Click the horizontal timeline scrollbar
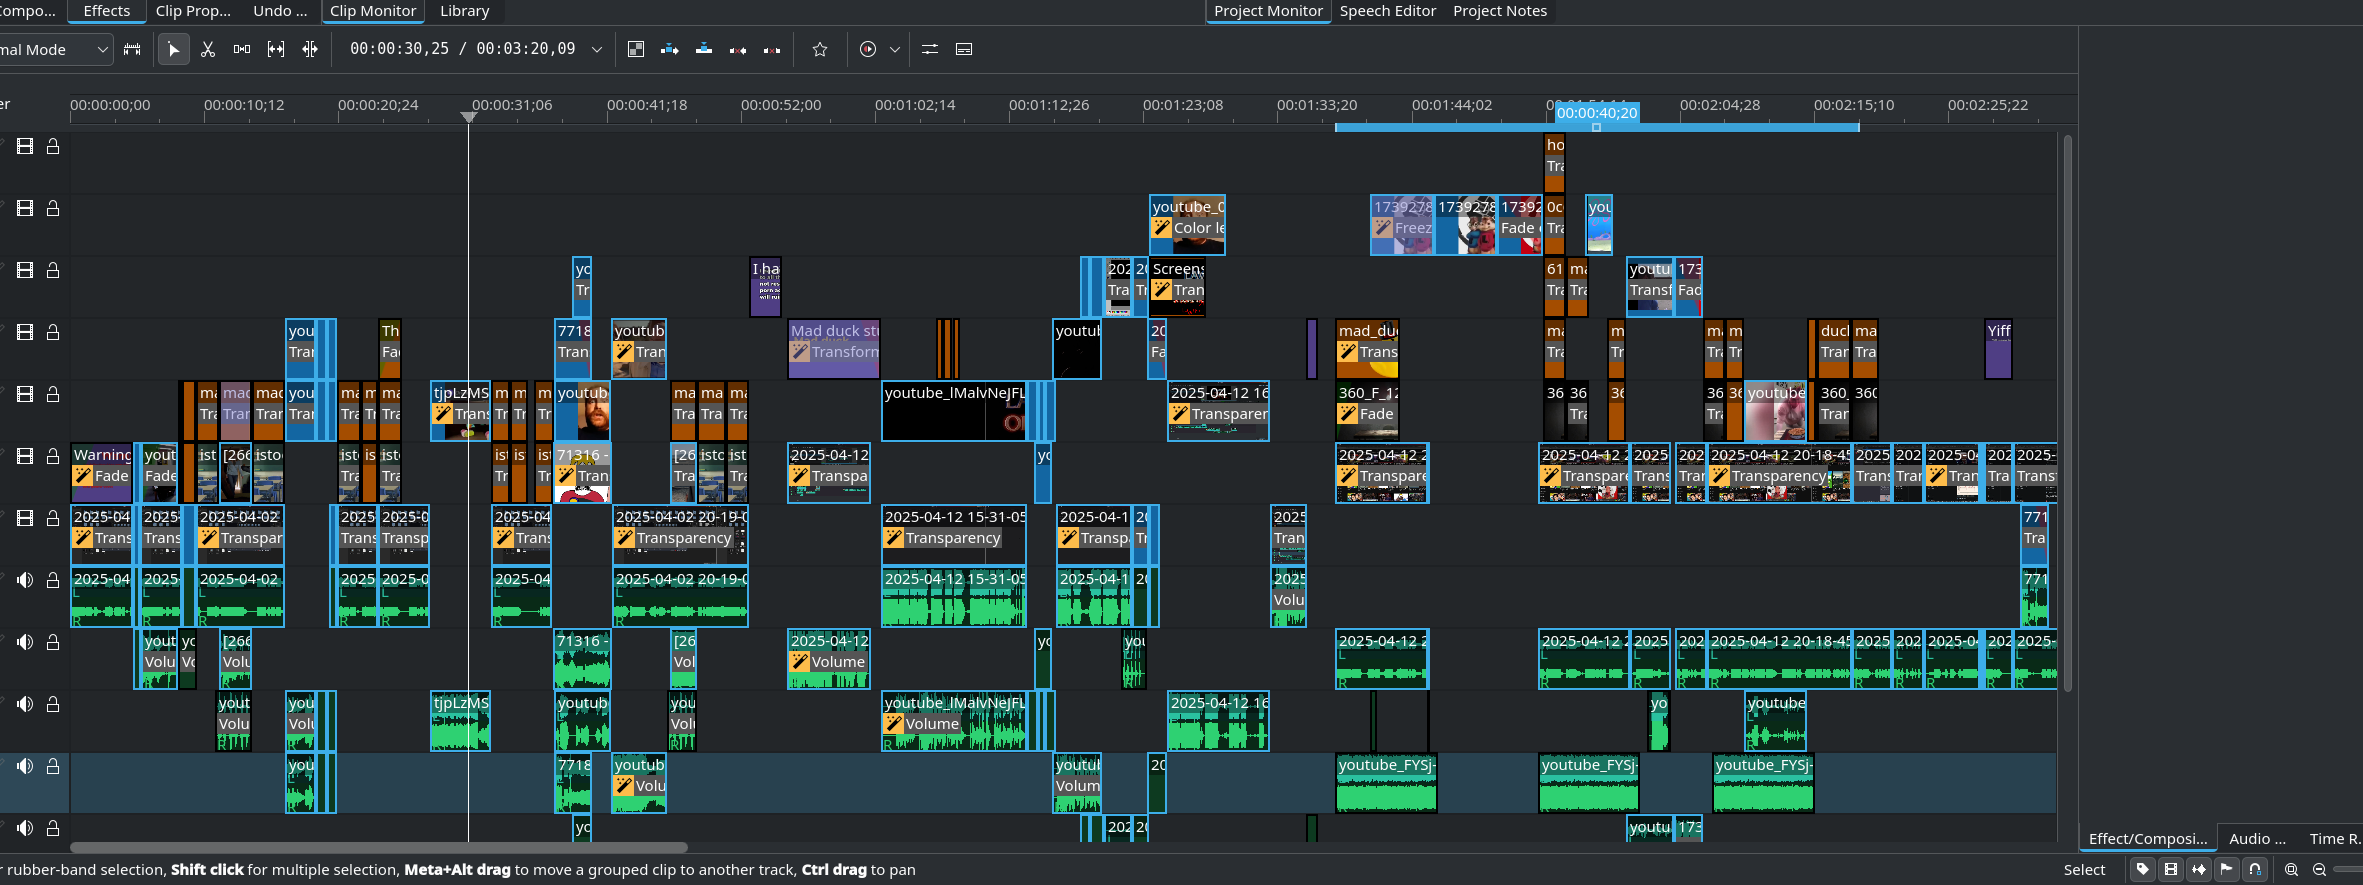The width and height of the screenshot is (2363, 885). click(x=378, y=848)
